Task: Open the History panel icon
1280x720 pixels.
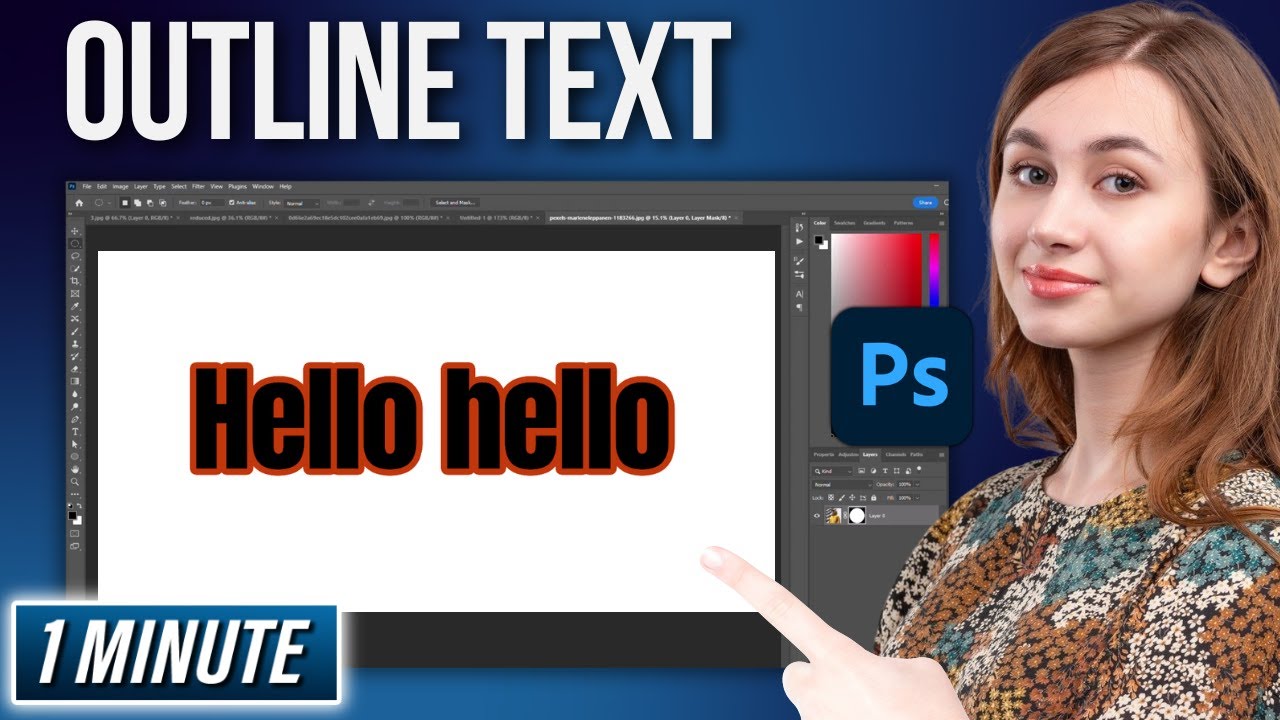Action: tap(799, 227)
